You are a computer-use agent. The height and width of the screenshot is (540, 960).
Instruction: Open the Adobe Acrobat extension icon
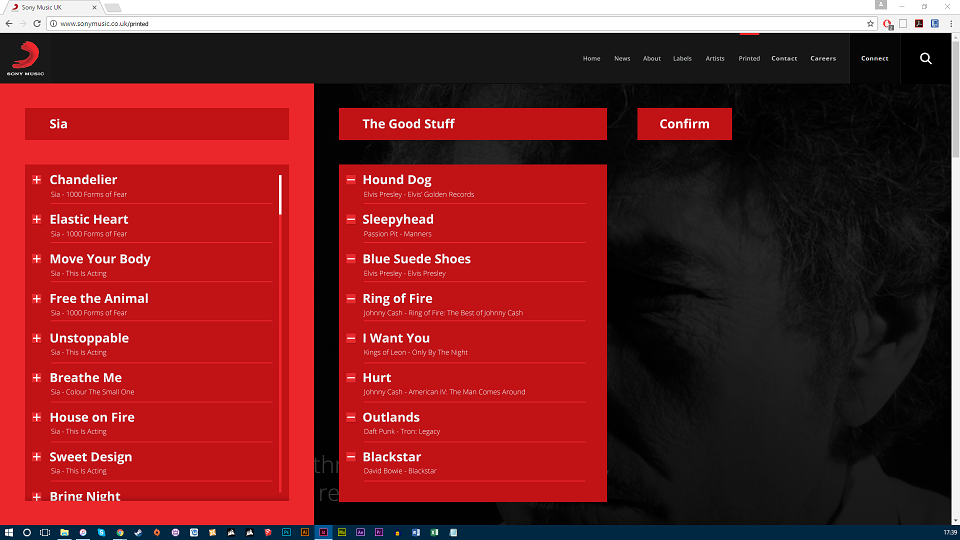pos(919,24)
